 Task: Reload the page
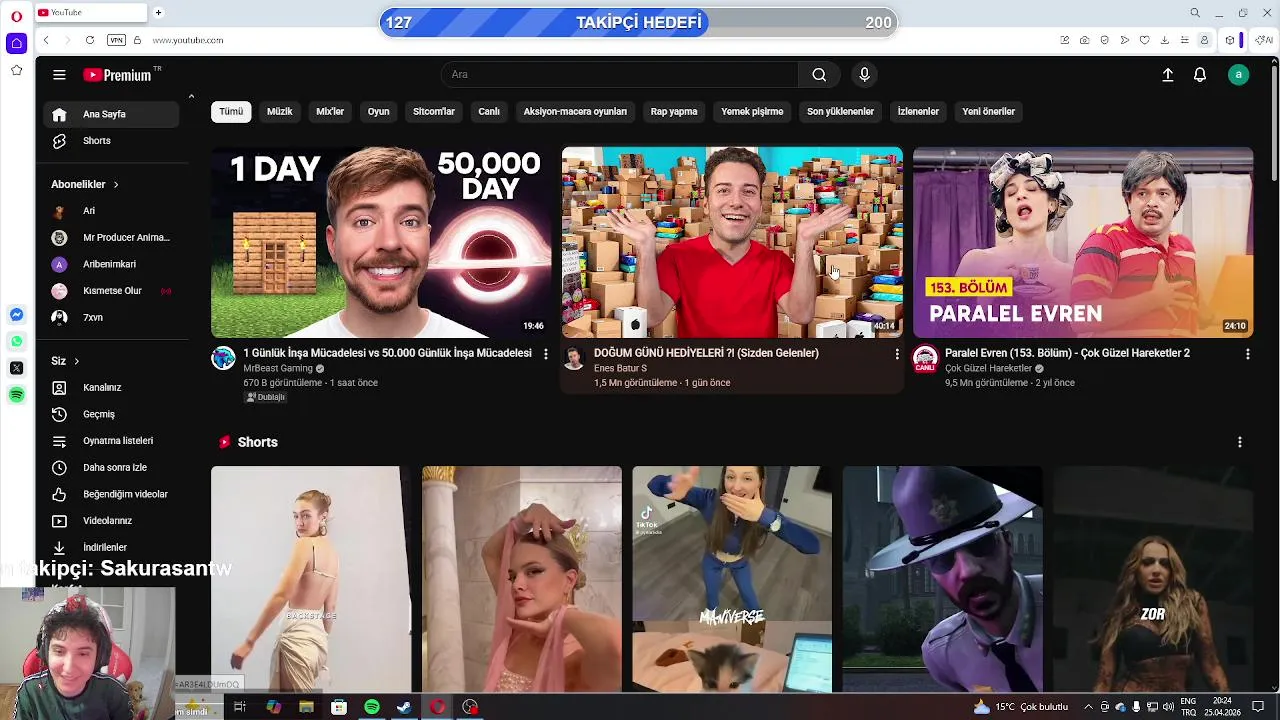(90, 40)
